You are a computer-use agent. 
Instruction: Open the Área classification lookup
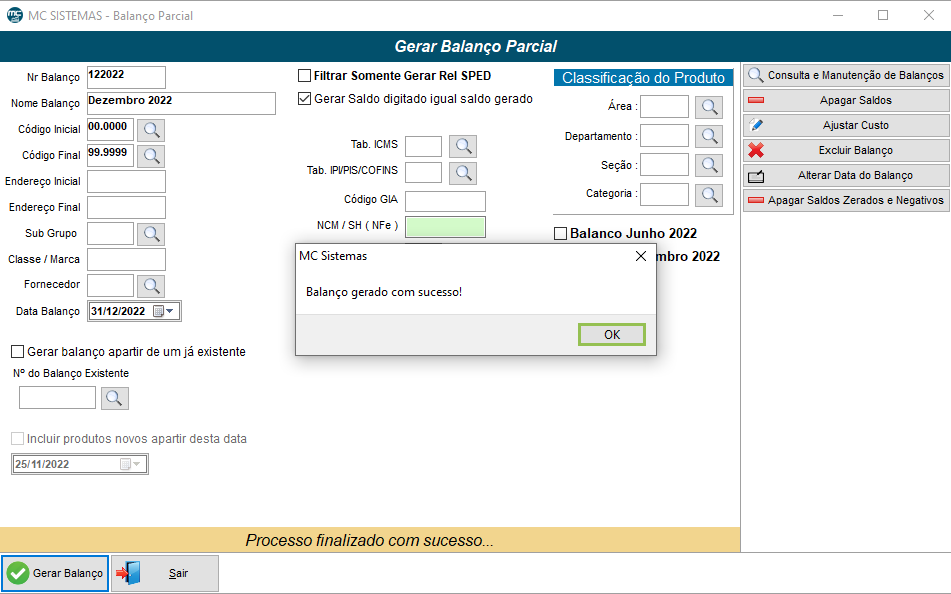click(708, 107)
